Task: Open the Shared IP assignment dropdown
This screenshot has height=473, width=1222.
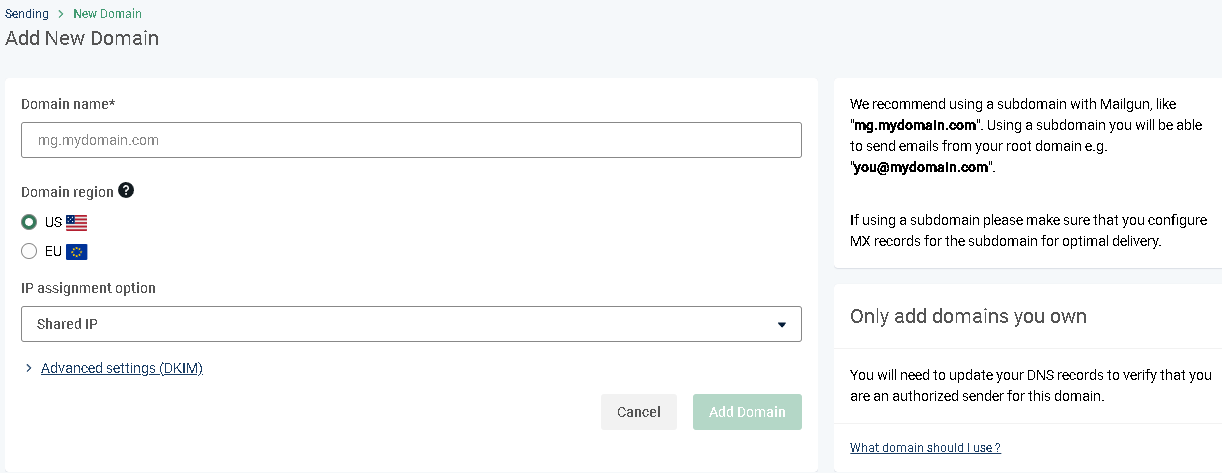Action: point(411,324)
